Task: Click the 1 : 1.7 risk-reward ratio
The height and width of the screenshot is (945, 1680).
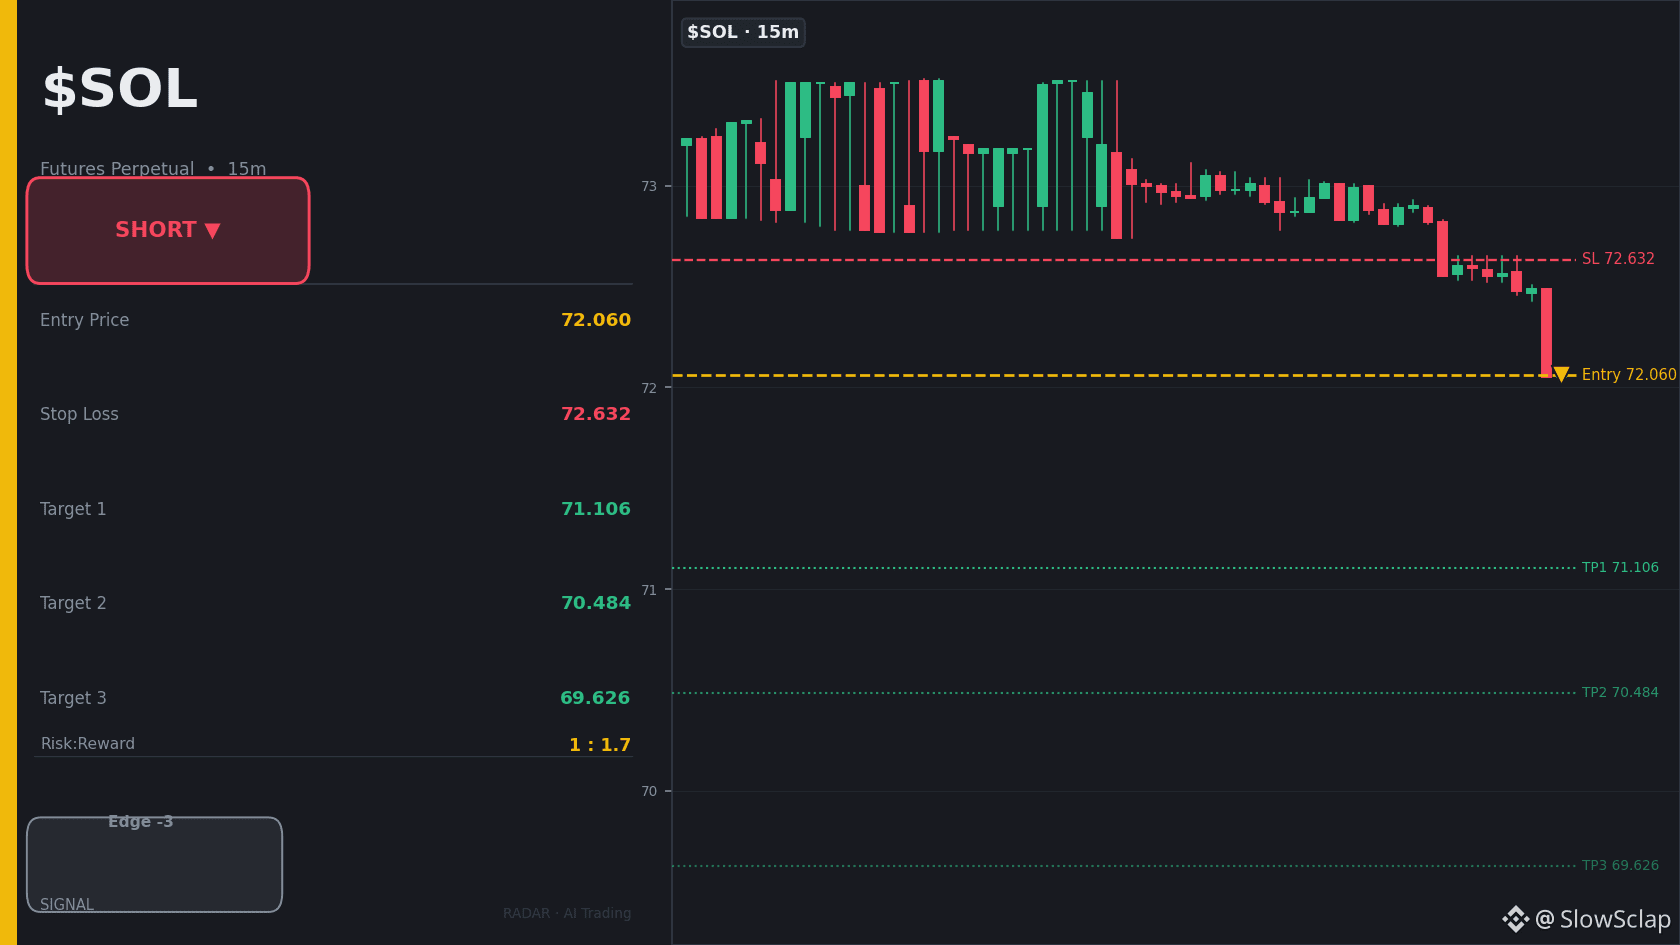Action: (x=600, y=745)
